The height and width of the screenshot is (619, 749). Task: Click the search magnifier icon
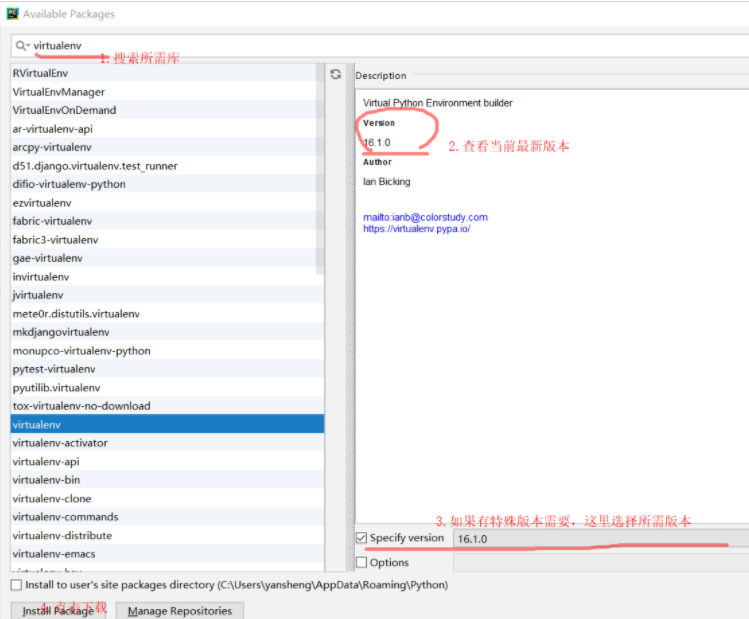[x=22, y=46]
